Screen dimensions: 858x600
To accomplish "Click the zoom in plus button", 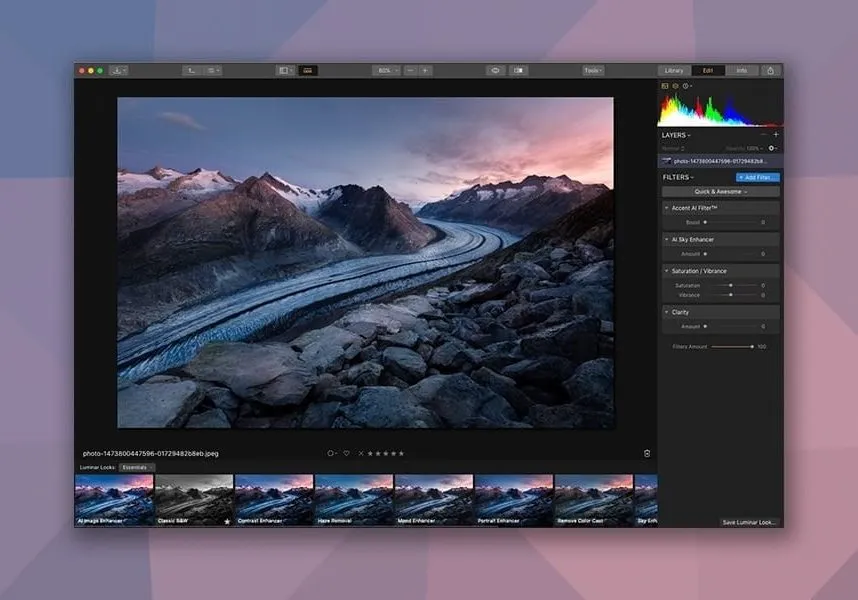I will point(425,71).
